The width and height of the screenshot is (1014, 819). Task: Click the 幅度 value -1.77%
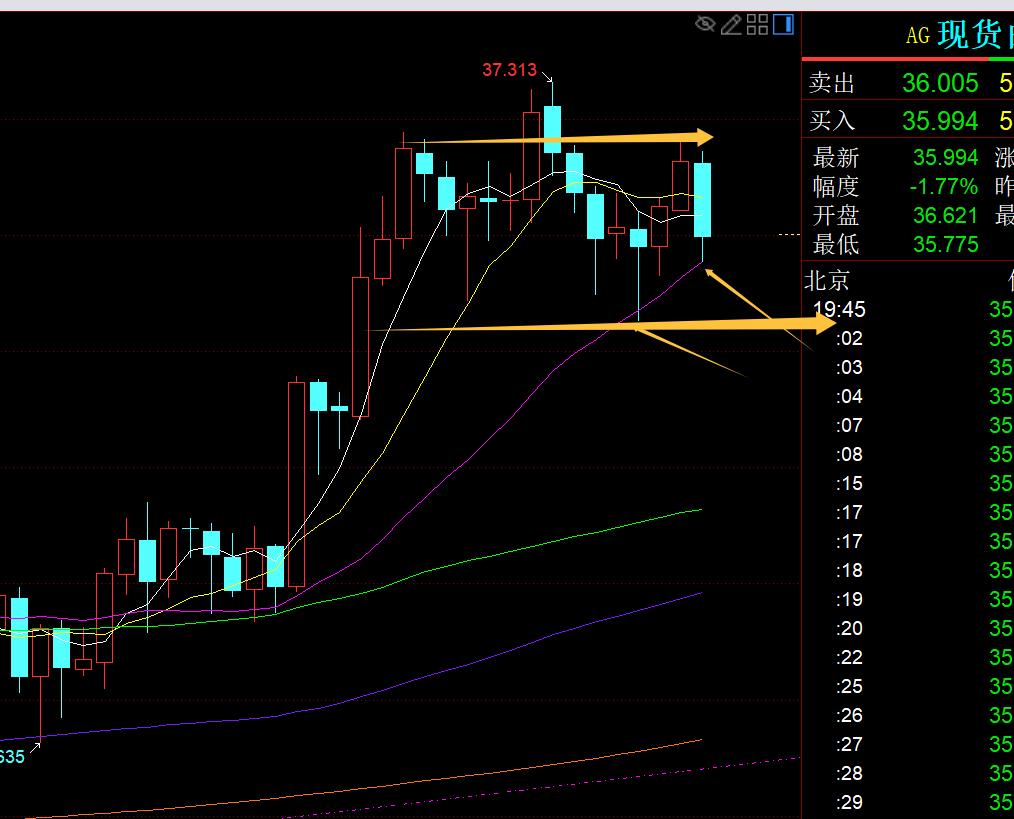point(945,186)
